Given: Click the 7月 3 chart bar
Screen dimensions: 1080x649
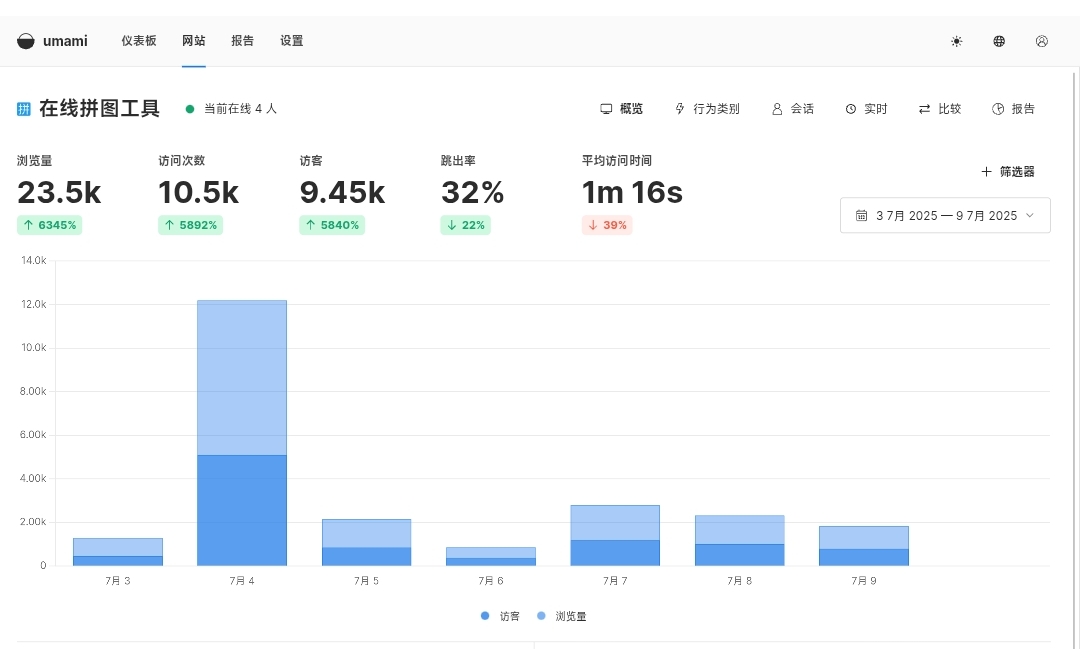Looking at the screenshot, I should pos(118,552).
